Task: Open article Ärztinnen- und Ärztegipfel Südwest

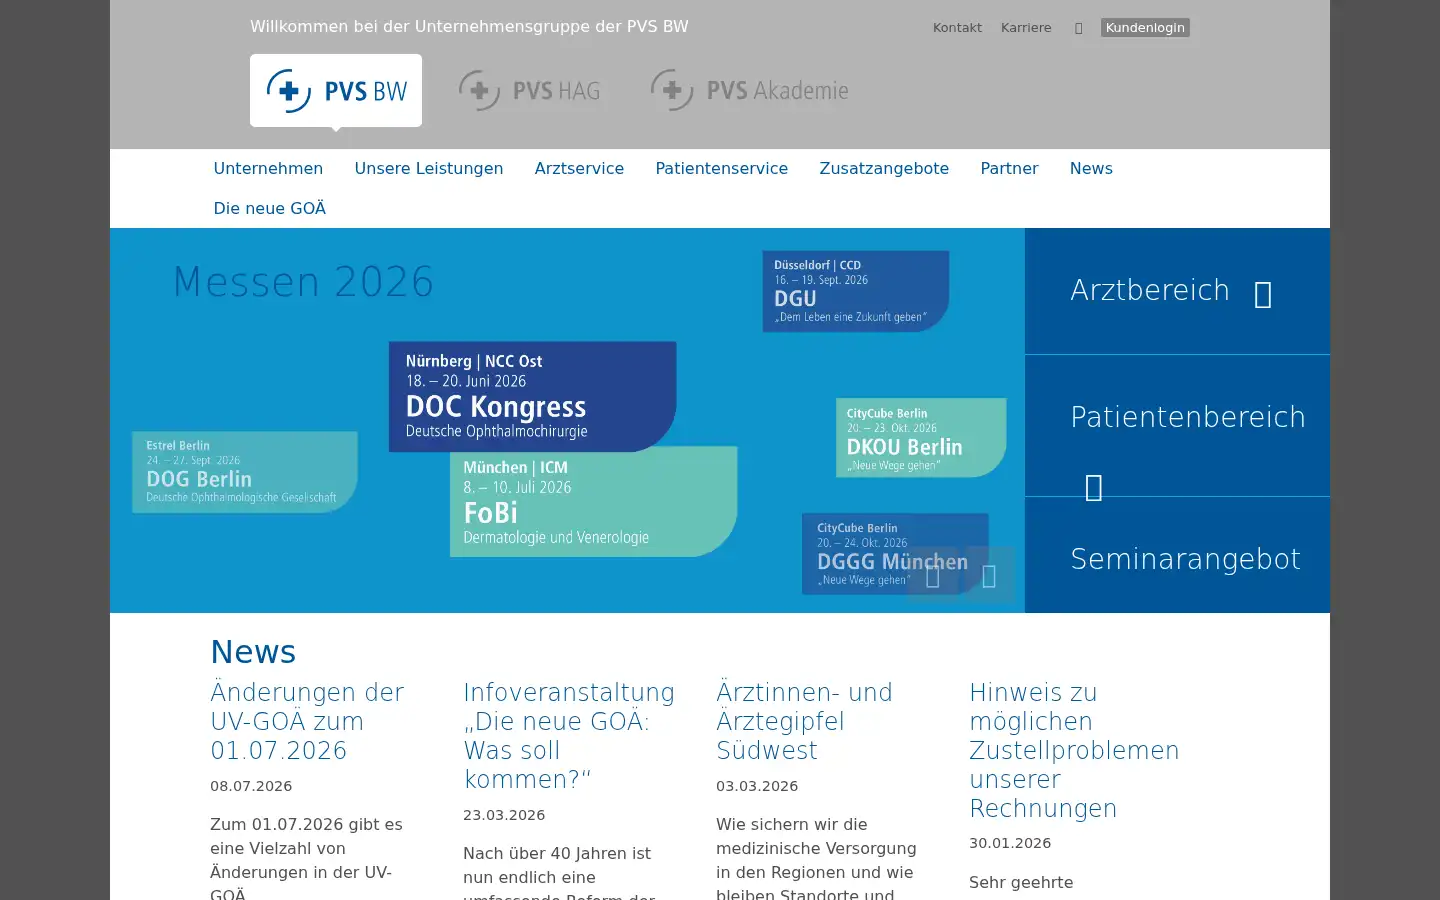Action: (804, 721)
